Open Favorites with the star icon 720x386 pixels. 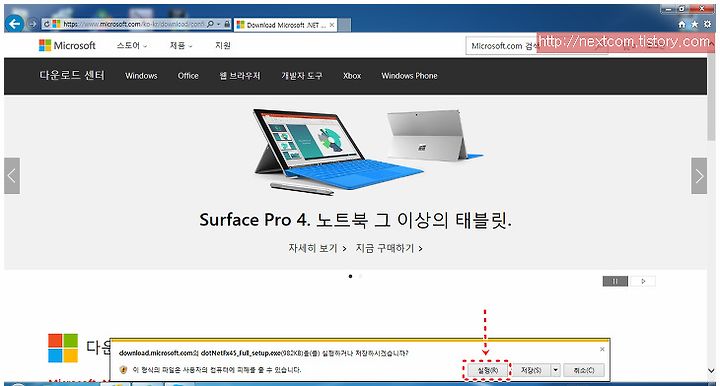[694, 24]
